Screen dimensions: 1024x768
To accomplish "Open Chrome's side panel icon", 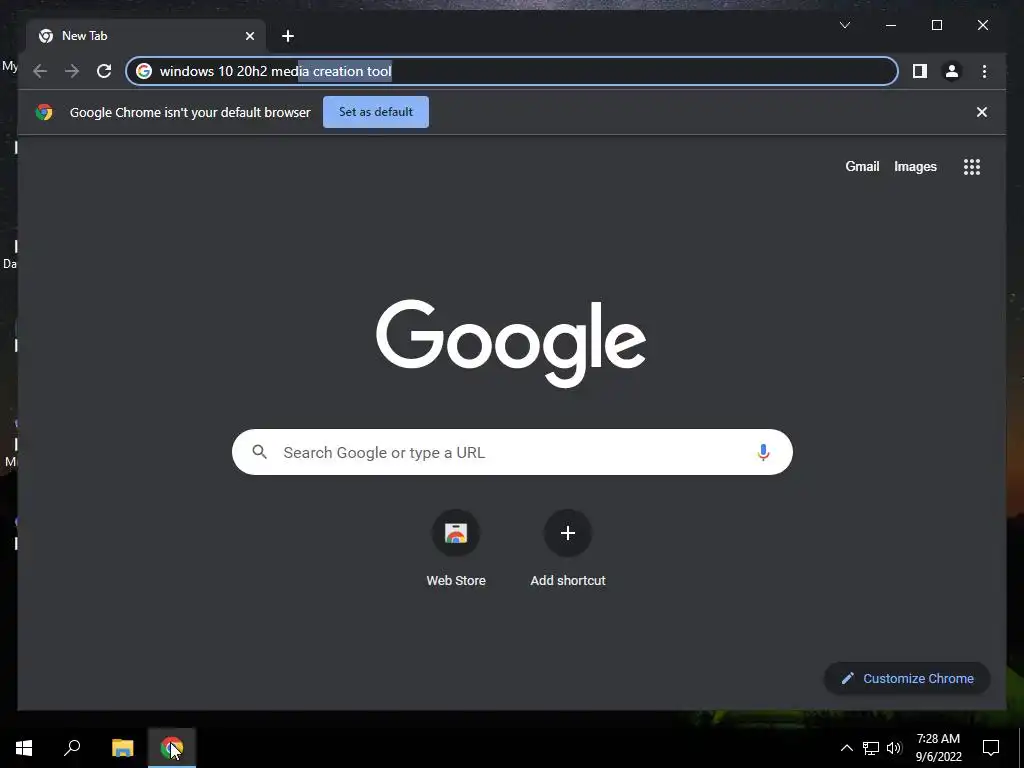I will coord(920,71).
